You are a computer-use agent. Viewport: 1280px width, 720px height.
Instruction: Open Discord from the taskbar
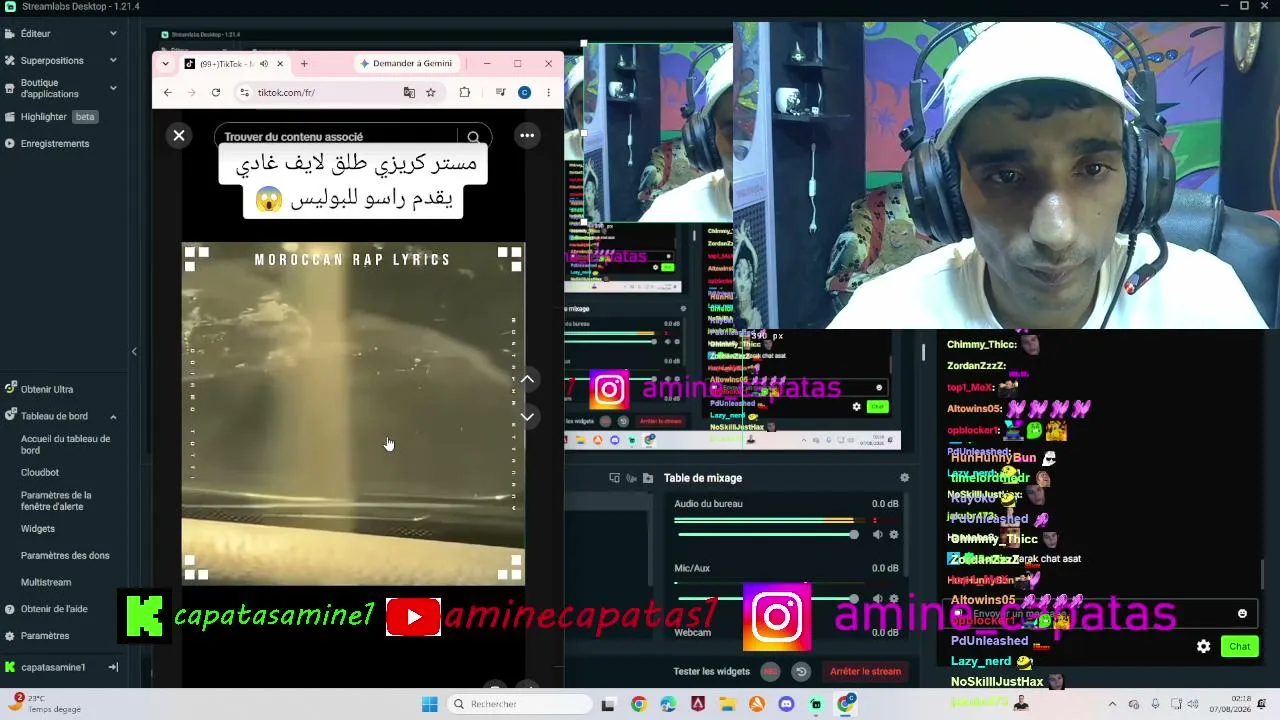coord(786,704)
